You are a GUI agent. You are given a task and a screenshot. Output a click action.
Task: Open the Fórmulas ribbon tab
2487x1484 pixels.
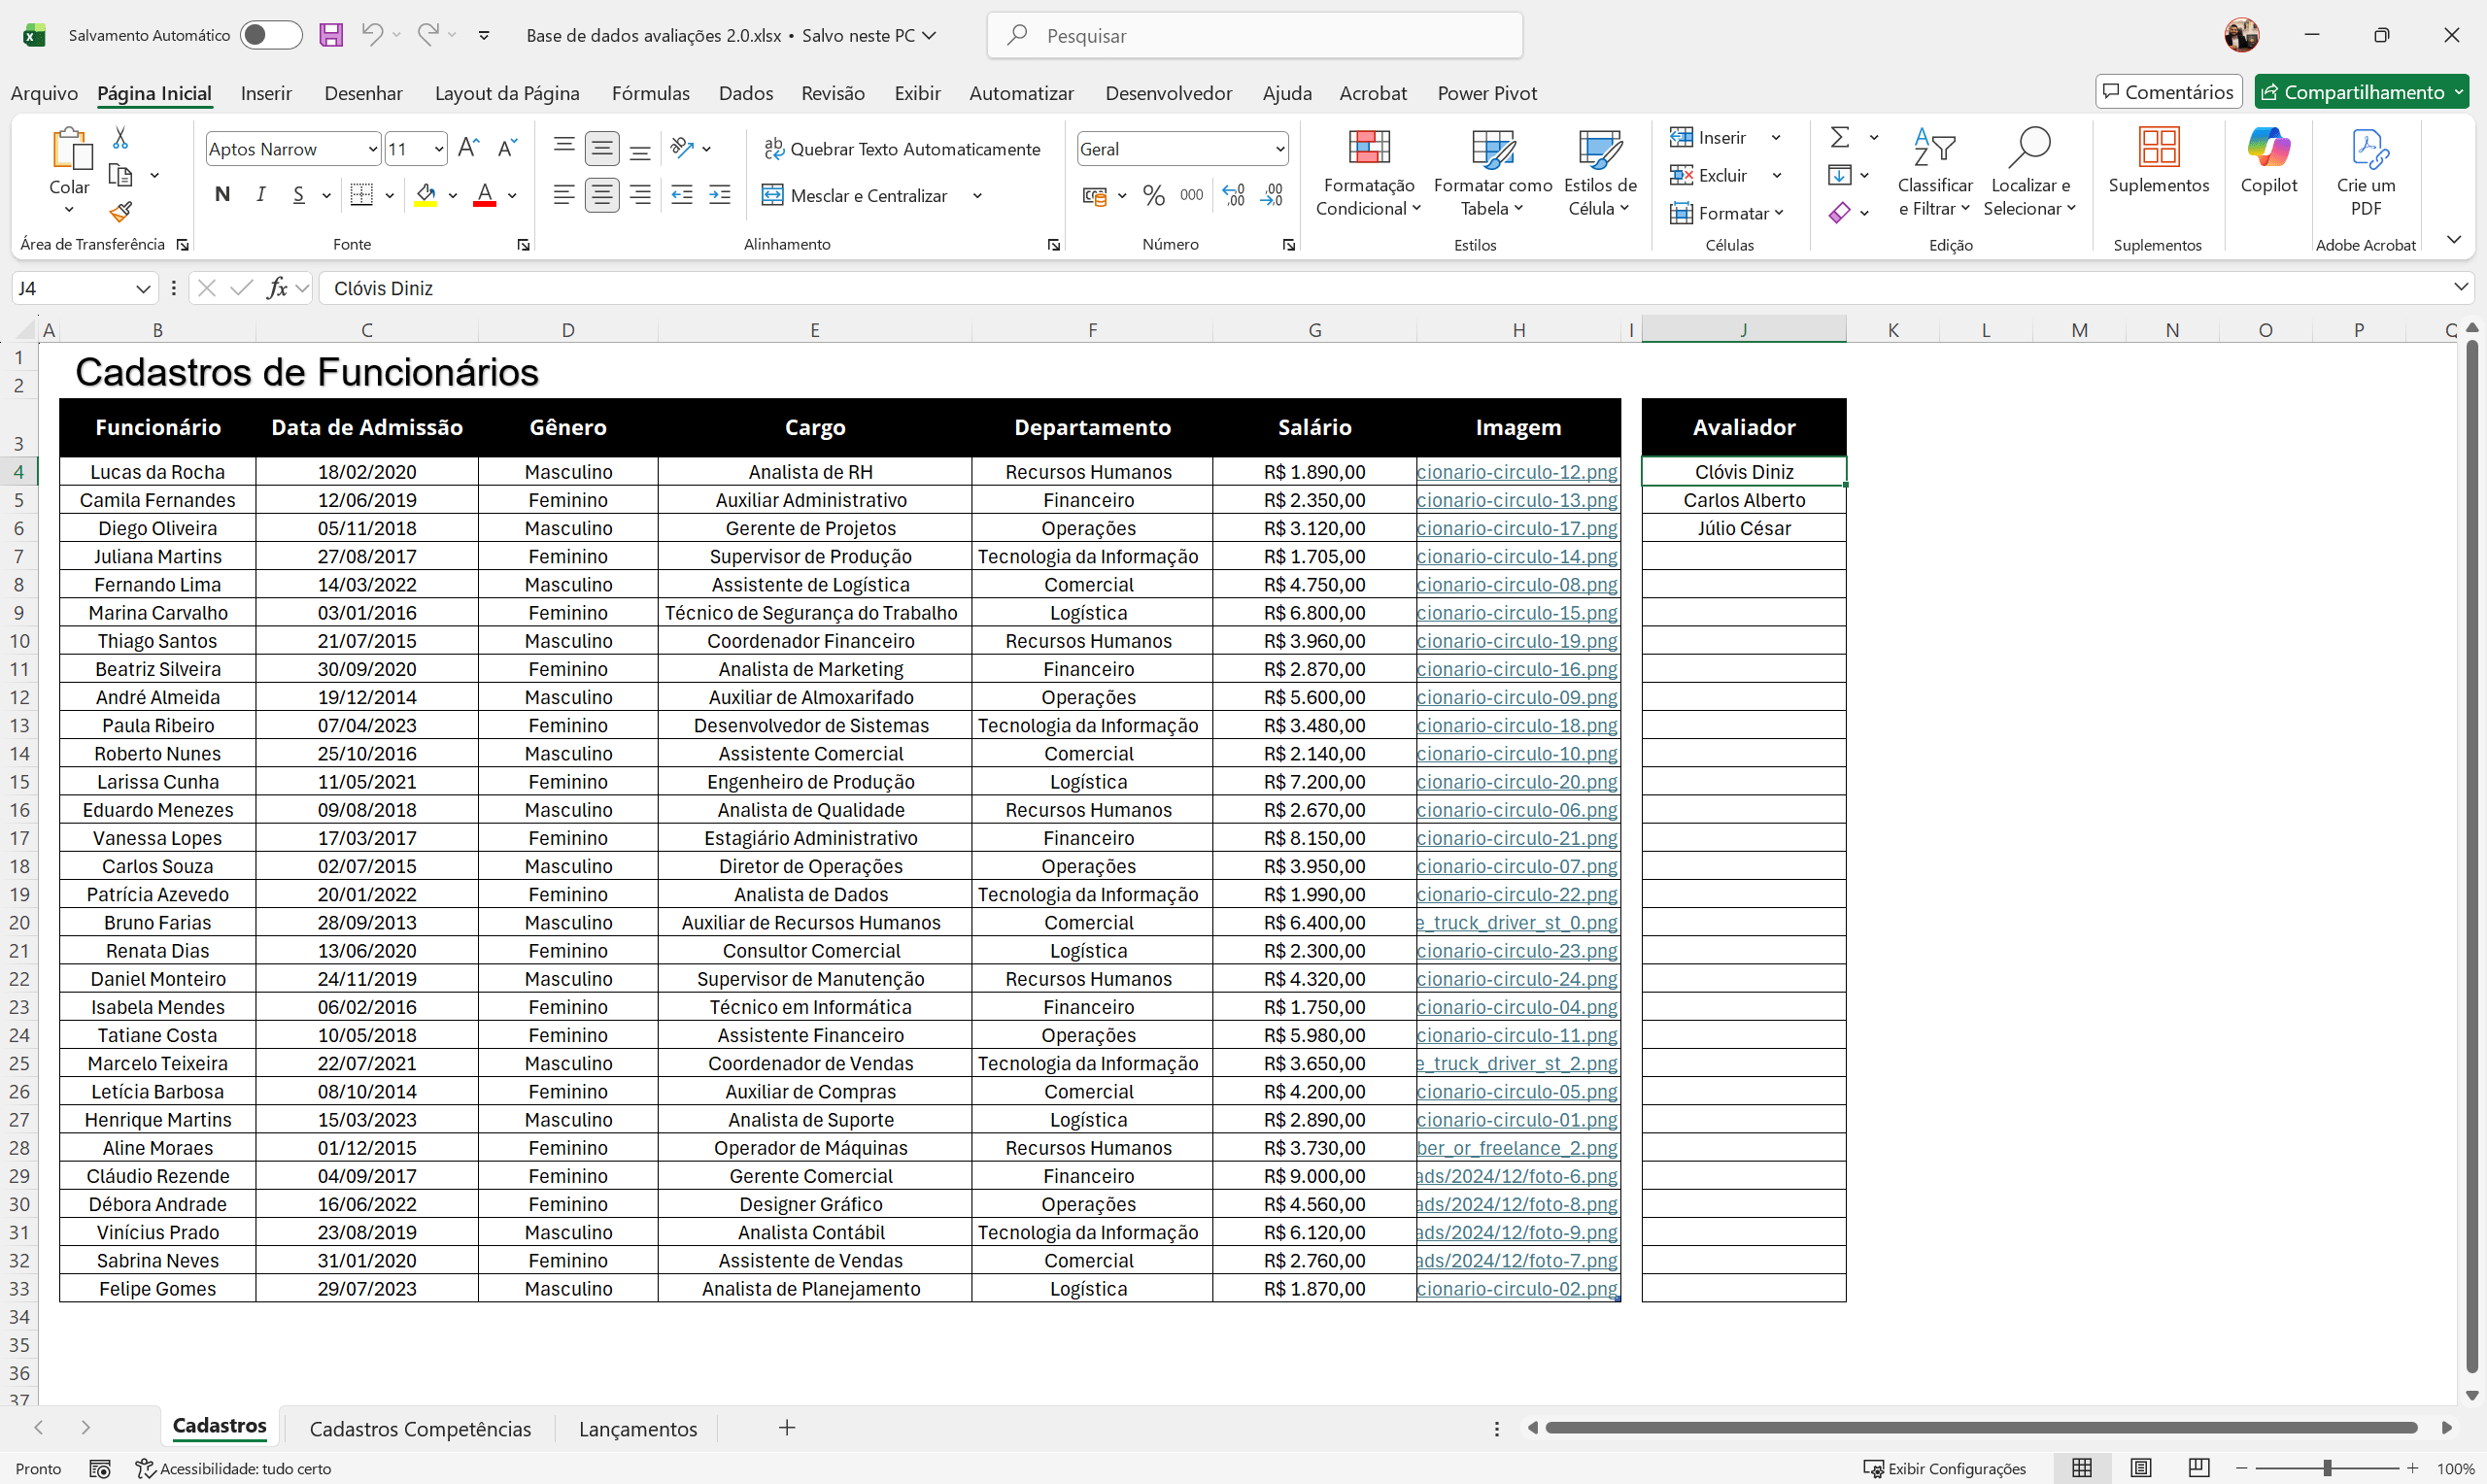(650, 93)
